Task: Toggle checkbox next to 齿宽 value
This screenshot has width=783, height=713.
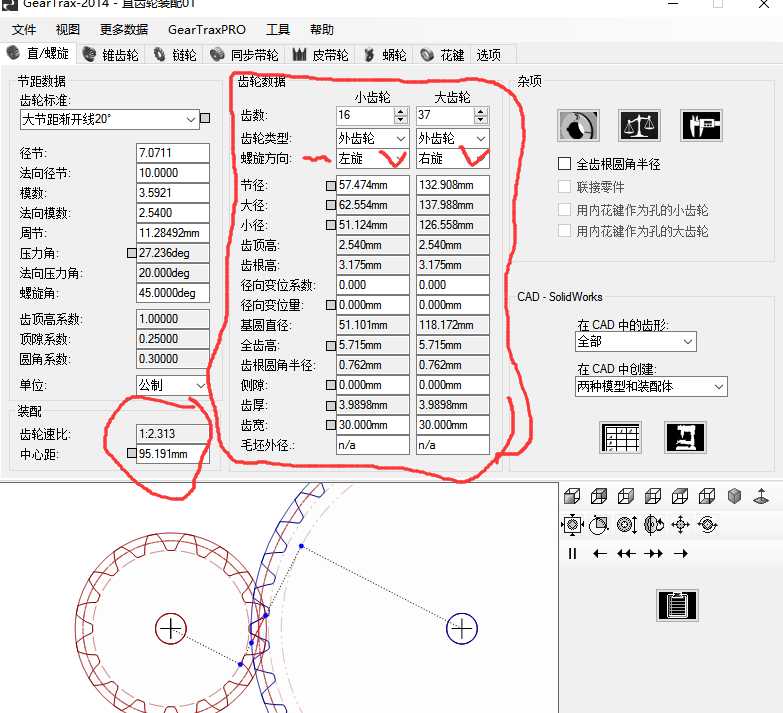Action: pyautogui.click(x=331, y=425)
